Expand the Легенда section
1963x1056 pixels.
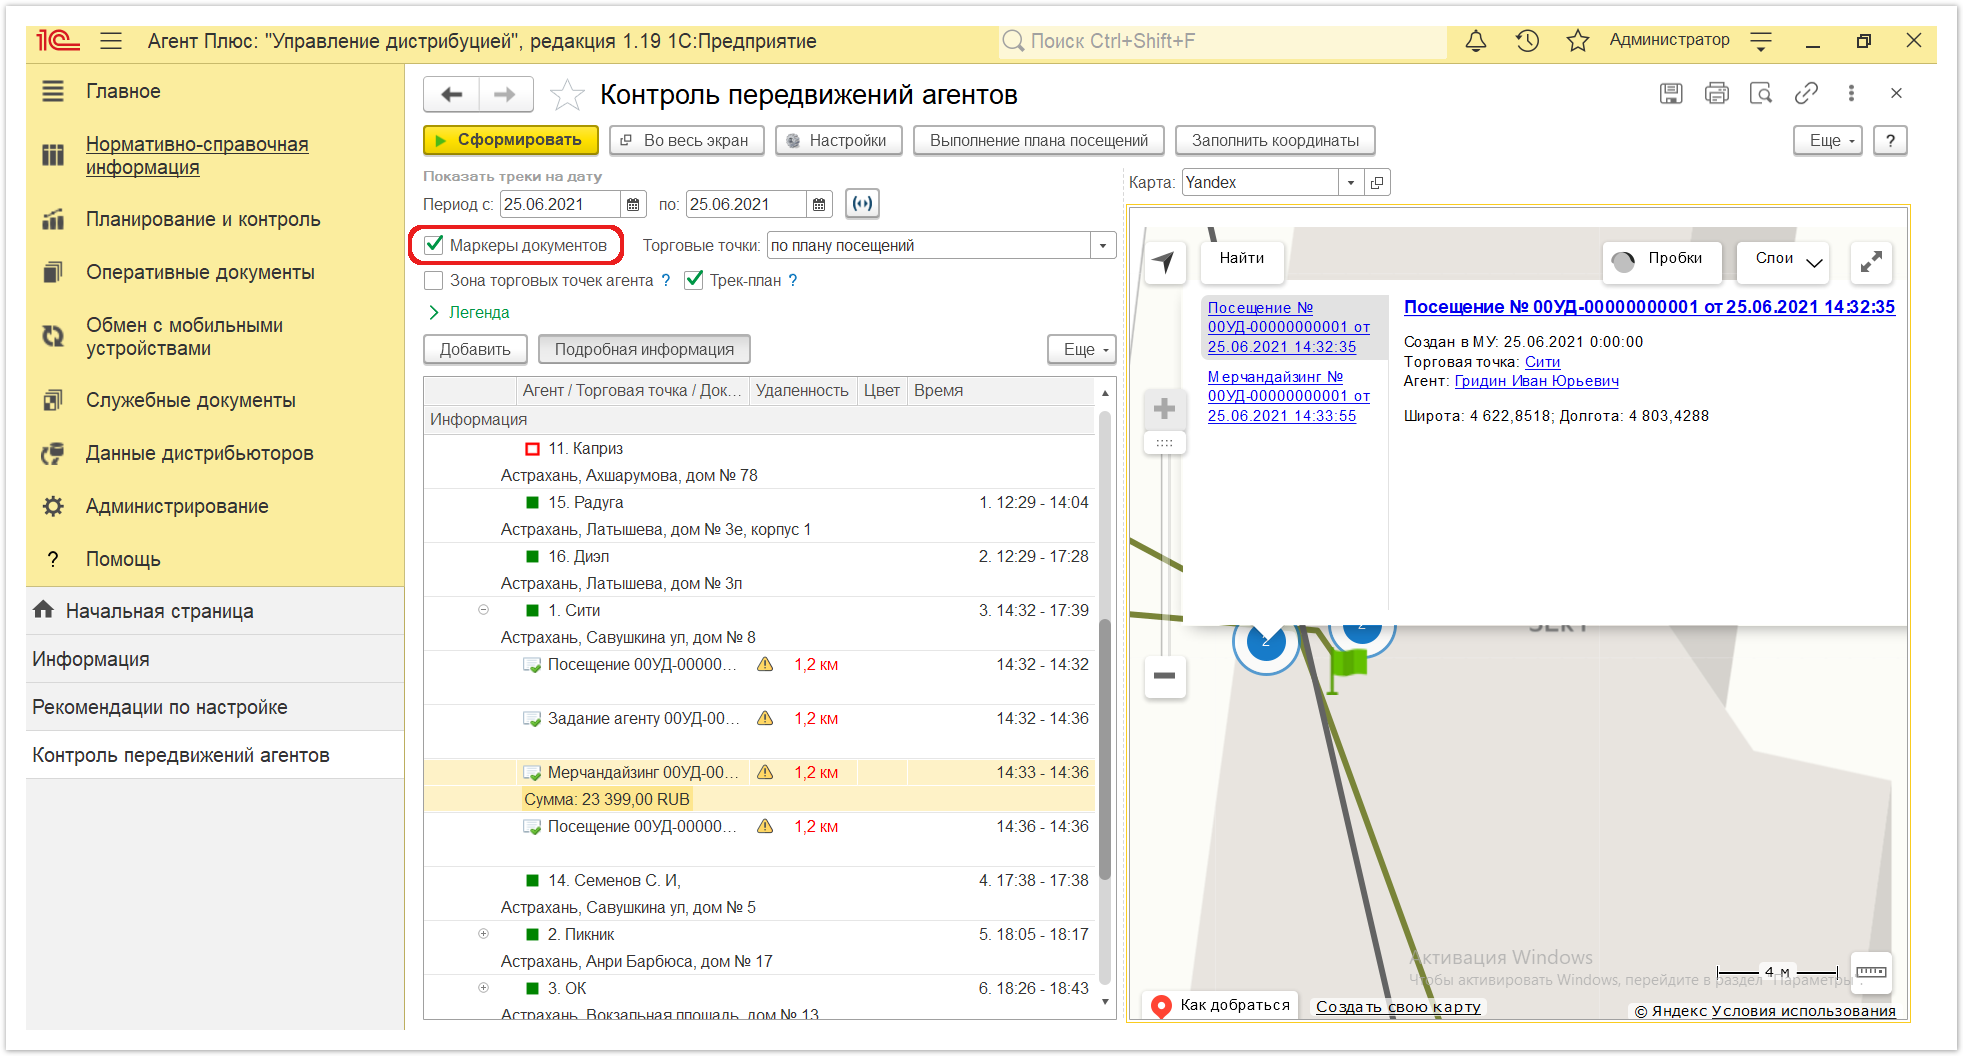pyautogui.click(x=469, y=313)
